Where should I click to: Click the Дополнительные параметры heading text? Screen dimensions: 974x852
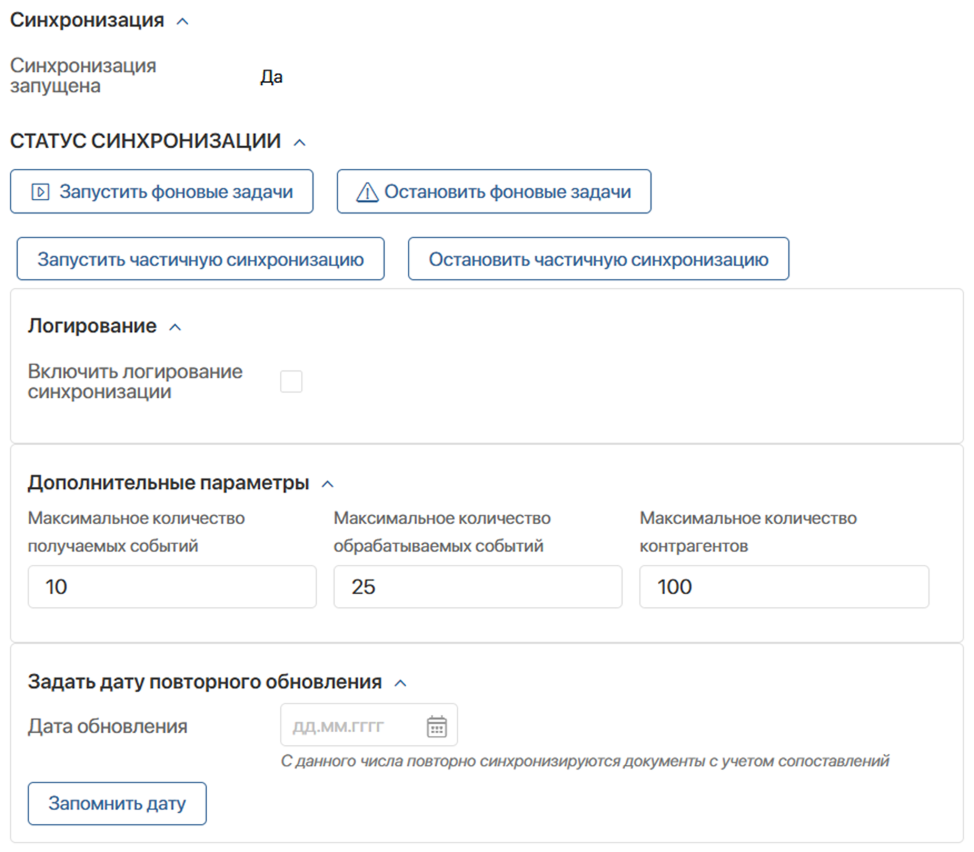(168, 483)
